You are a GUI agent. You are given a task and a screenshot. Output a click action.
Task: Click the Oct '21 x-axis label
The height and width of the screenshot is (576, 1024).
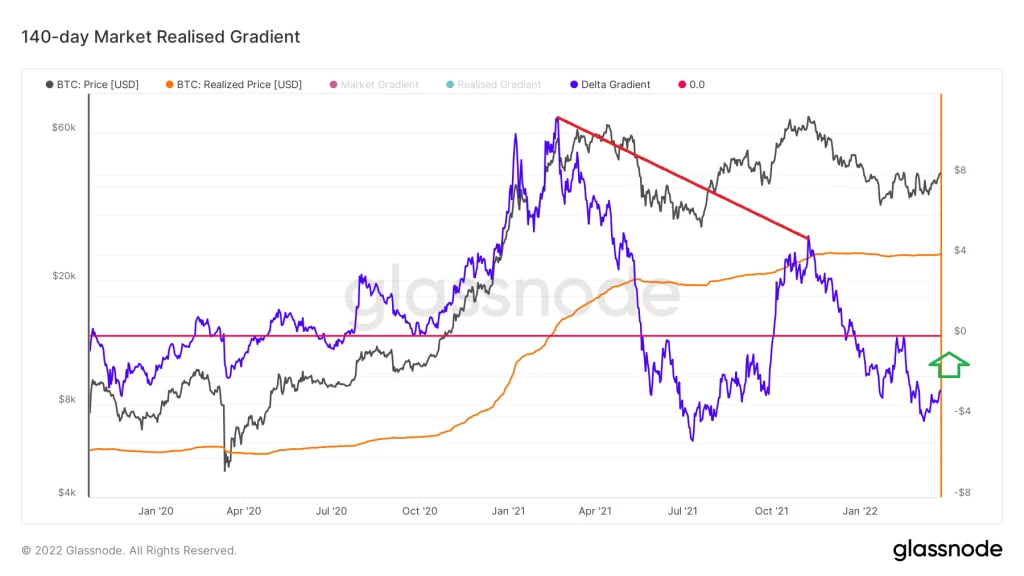pyautogui.click(x=771, y=511)
